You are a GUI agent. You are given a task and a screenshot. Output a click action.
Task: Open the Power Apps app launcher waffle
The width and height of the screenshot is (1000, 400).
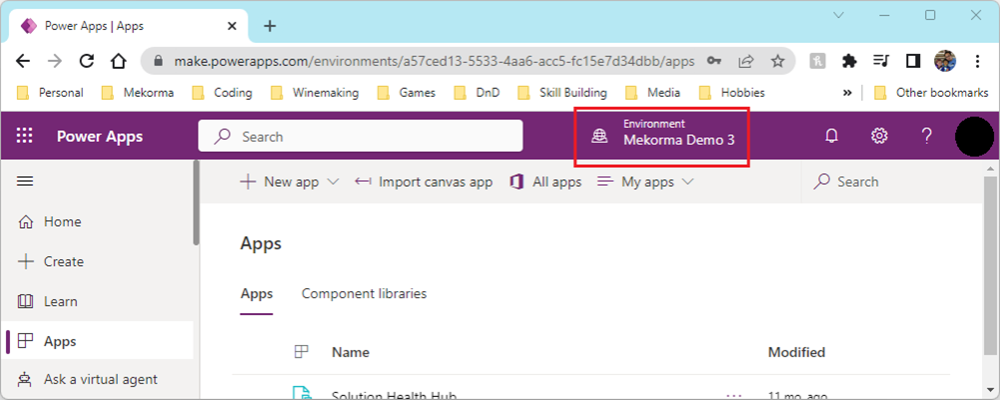(x=25, y=137)
